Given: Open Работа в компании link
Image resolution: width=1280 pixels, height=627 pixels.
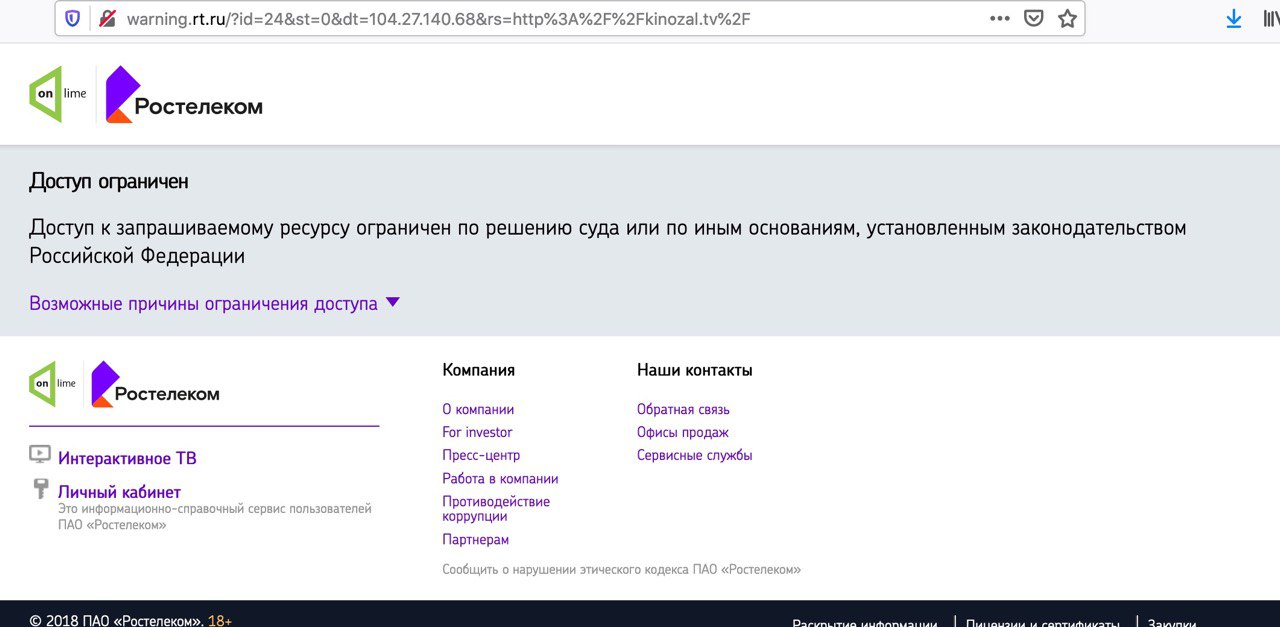Looking at the screenshot, I should [500, 479].
